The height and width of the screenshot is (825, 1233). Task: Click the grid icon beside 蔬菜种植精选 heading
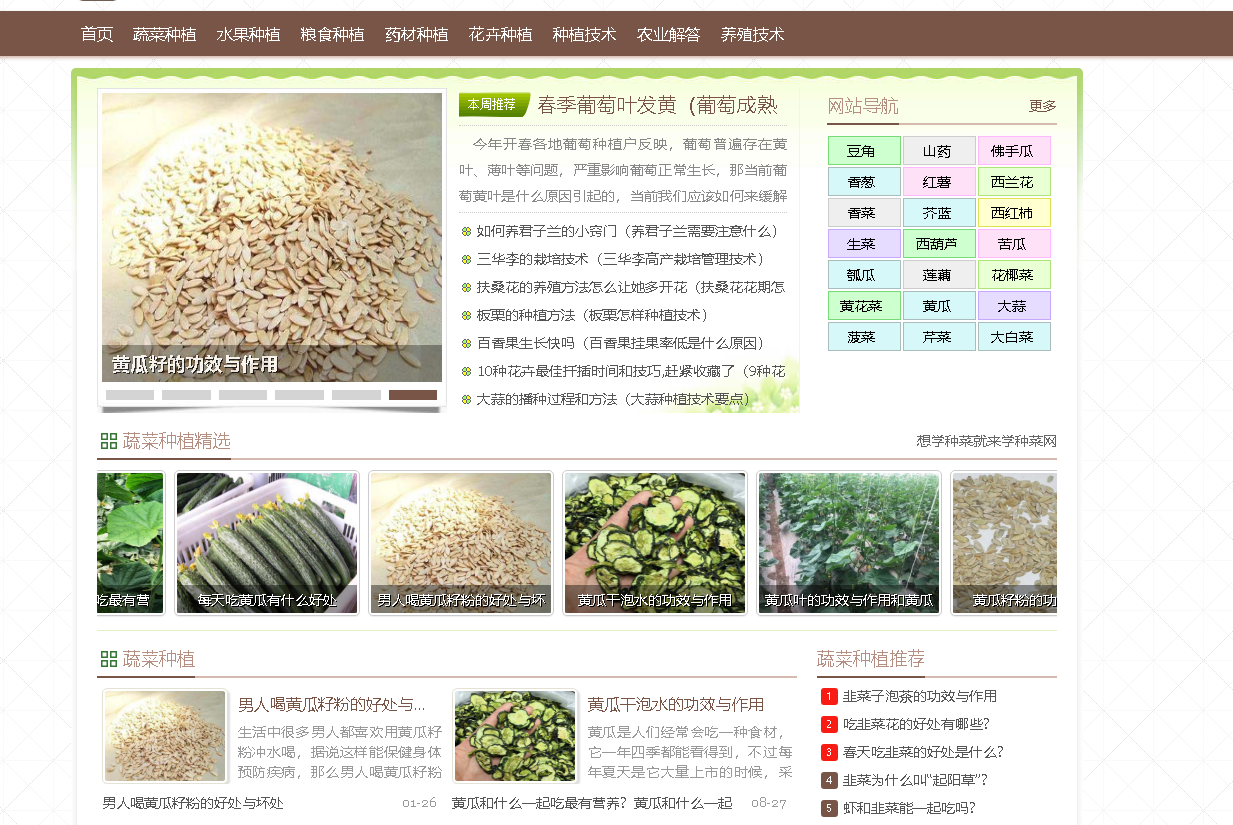click(x=109, y=440)
